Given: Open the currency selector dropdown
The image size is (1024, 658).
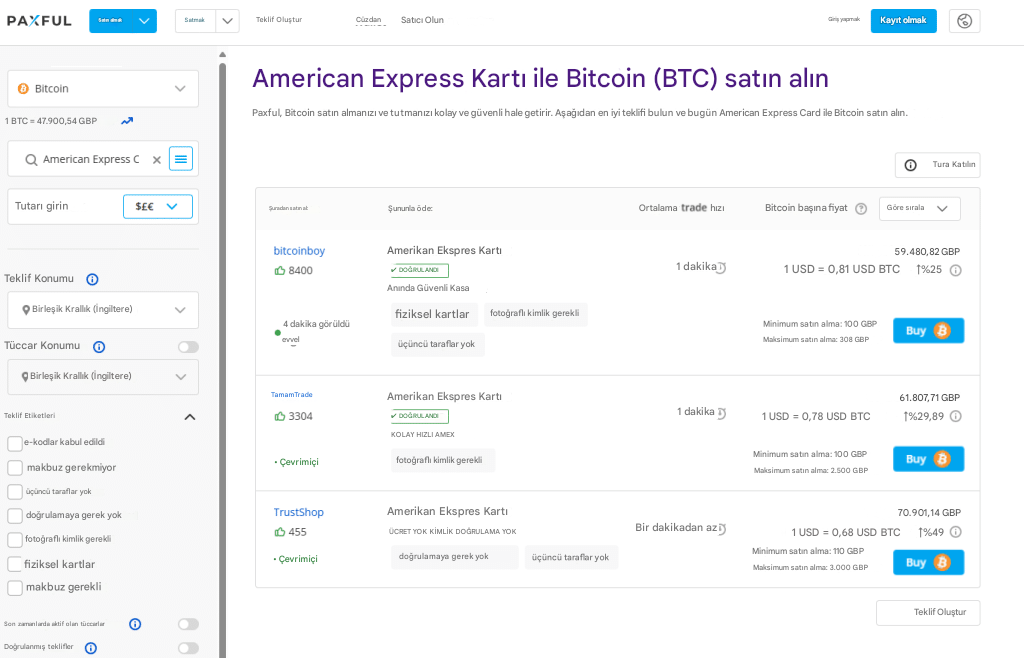Looking at the screenshot, I should 157,206.
